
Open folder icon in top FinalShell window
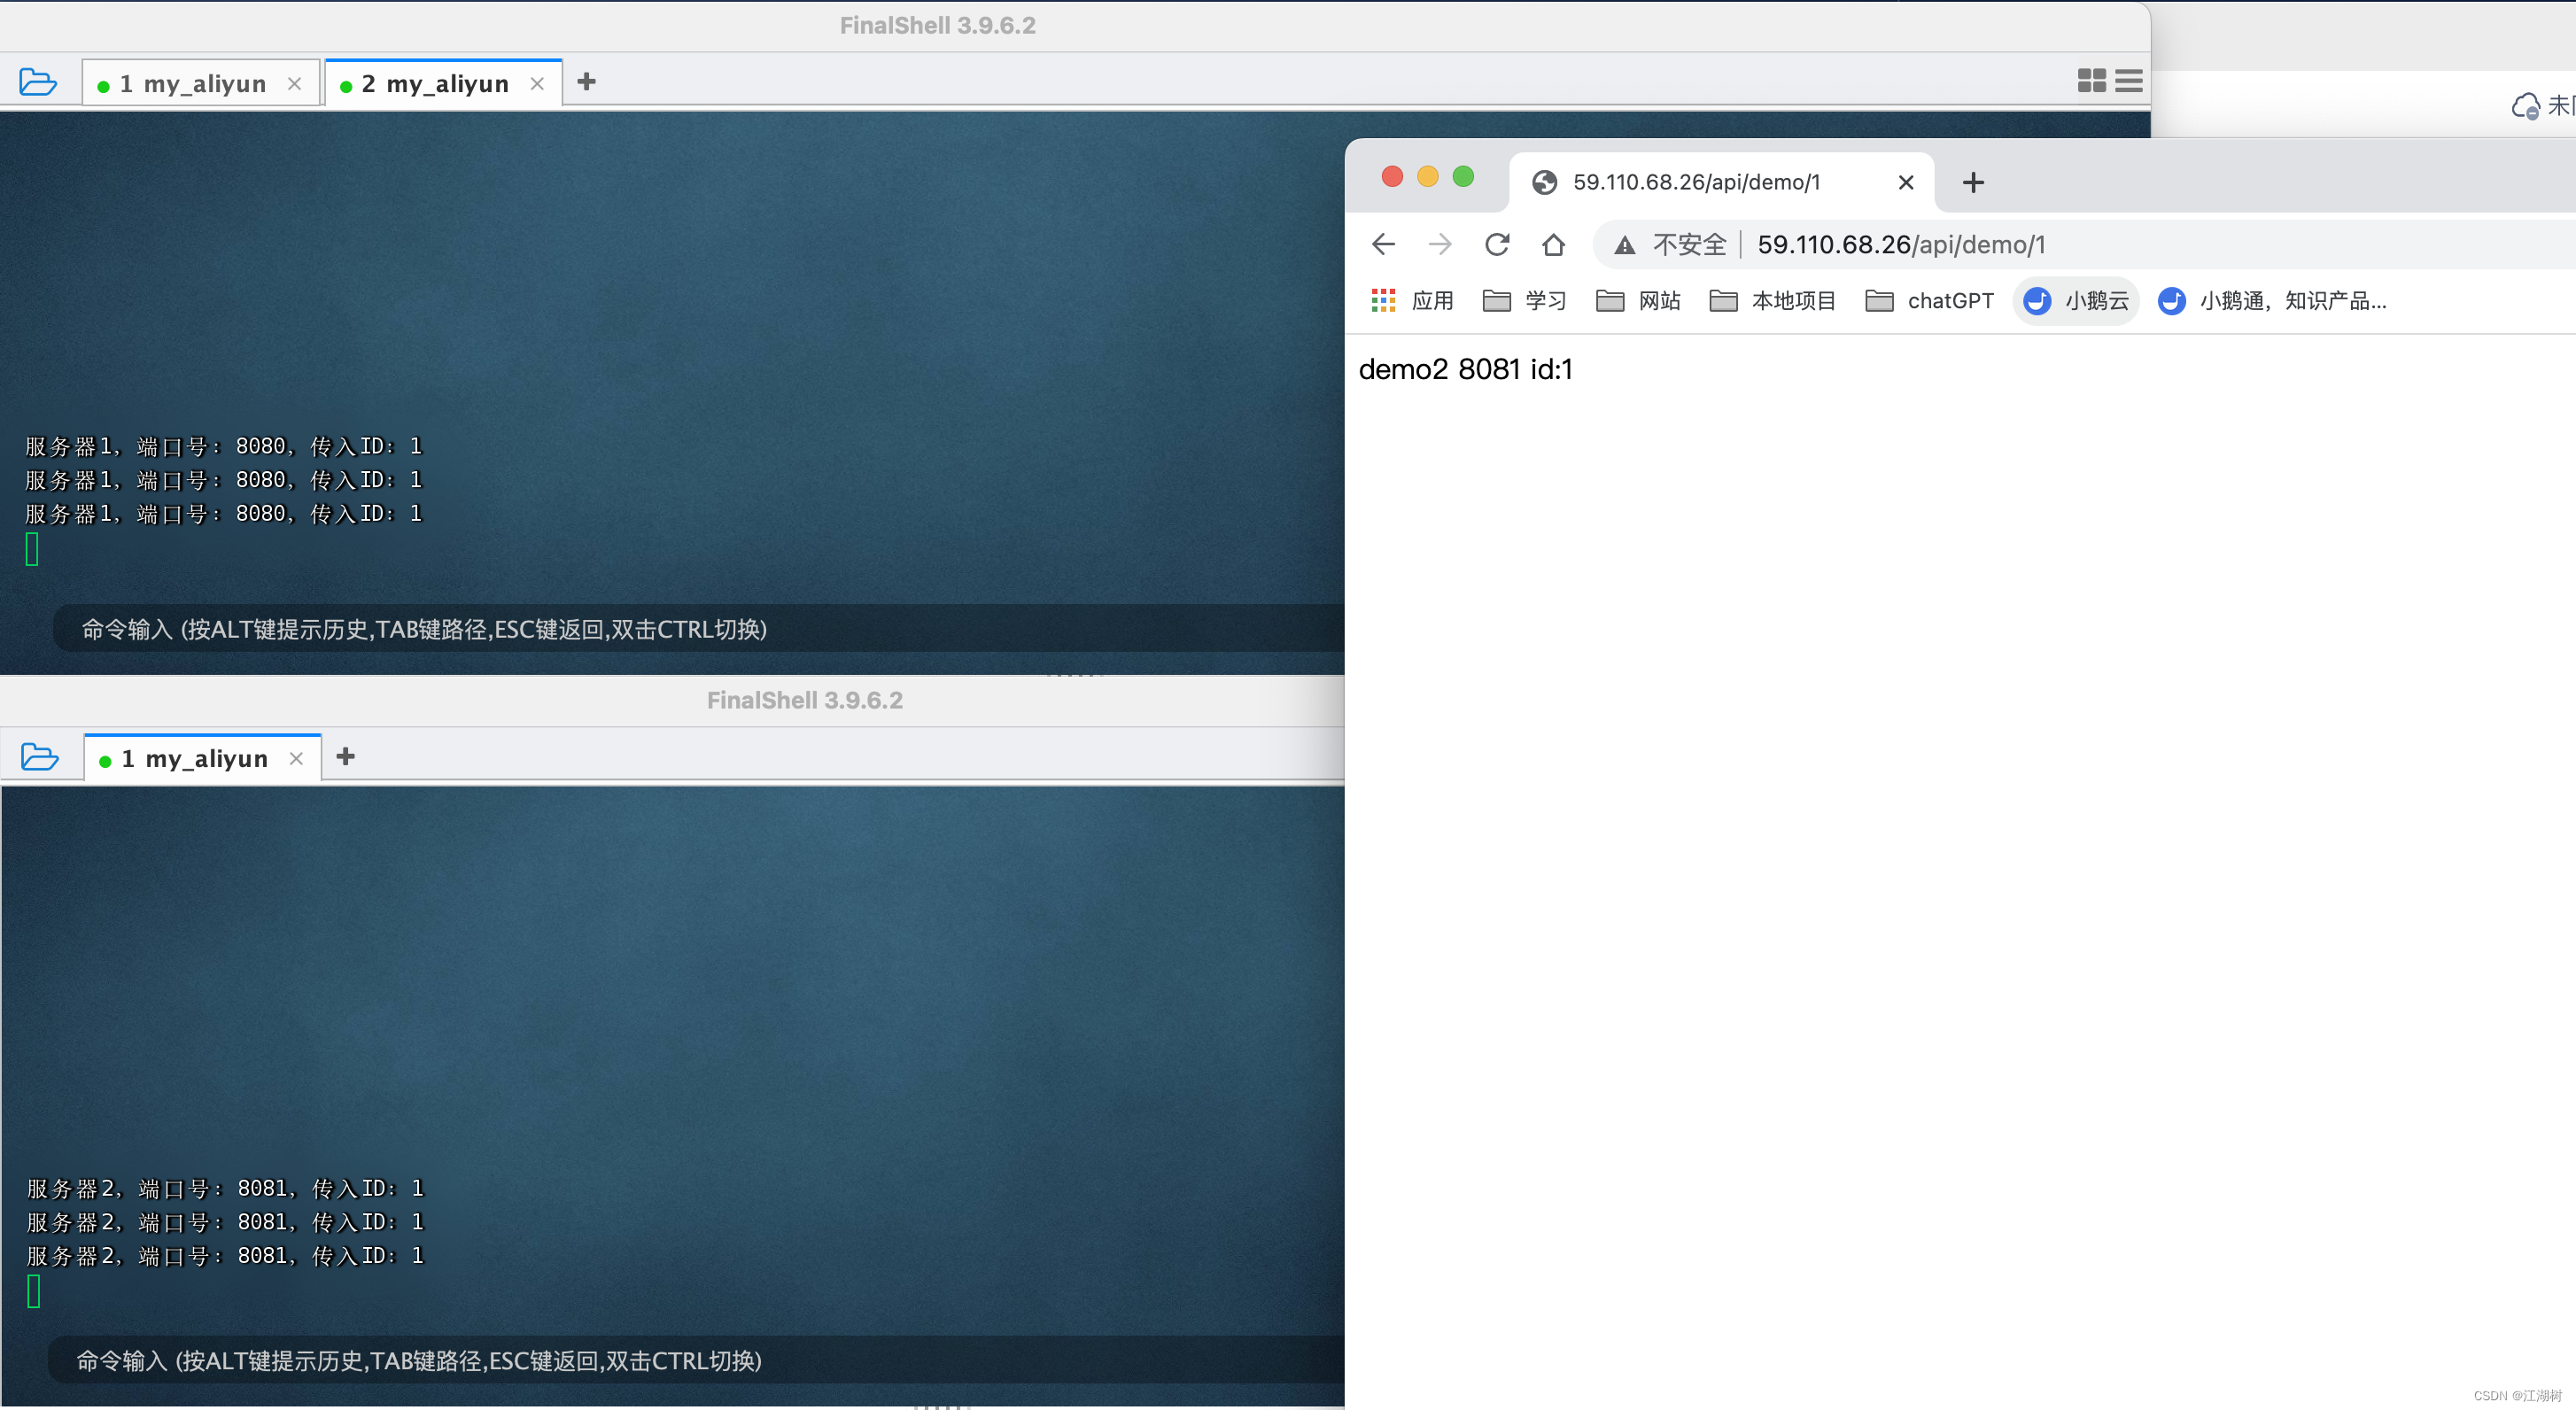[x=38, y=82]
